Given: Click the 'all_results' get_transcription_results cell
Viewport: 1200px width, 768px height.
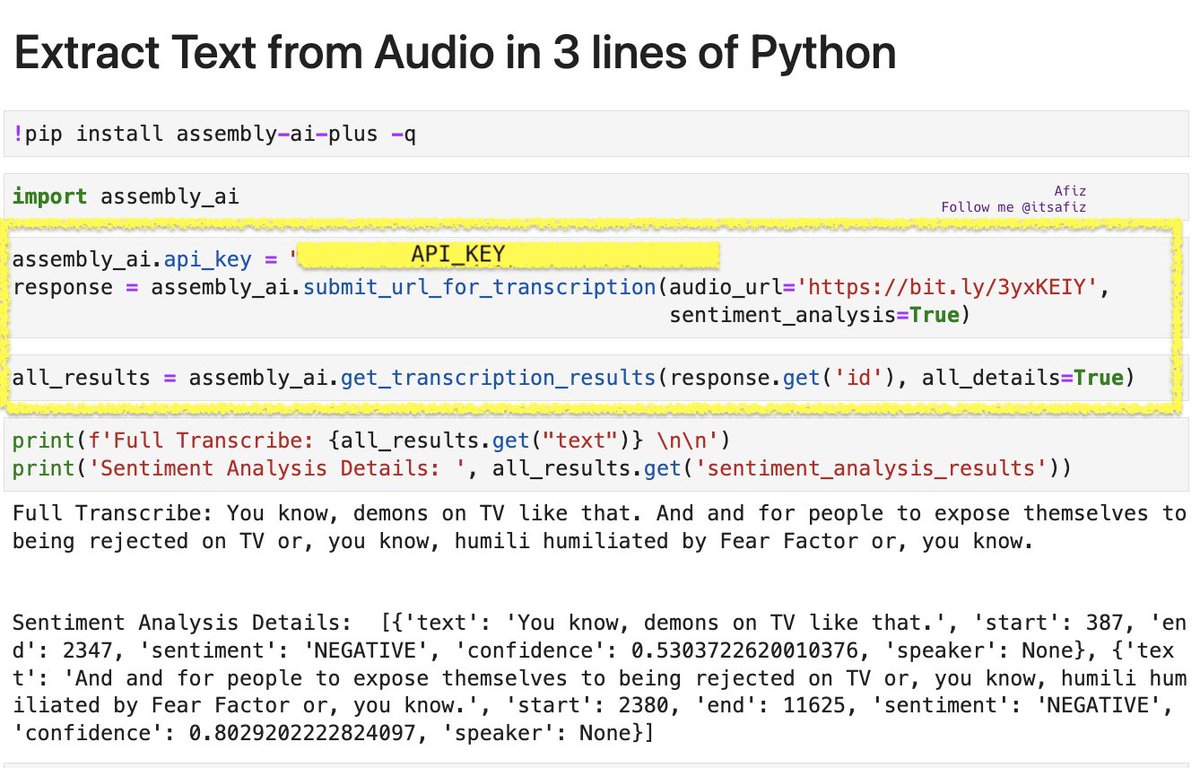Looking at the screenshot, I should [596, 378].
